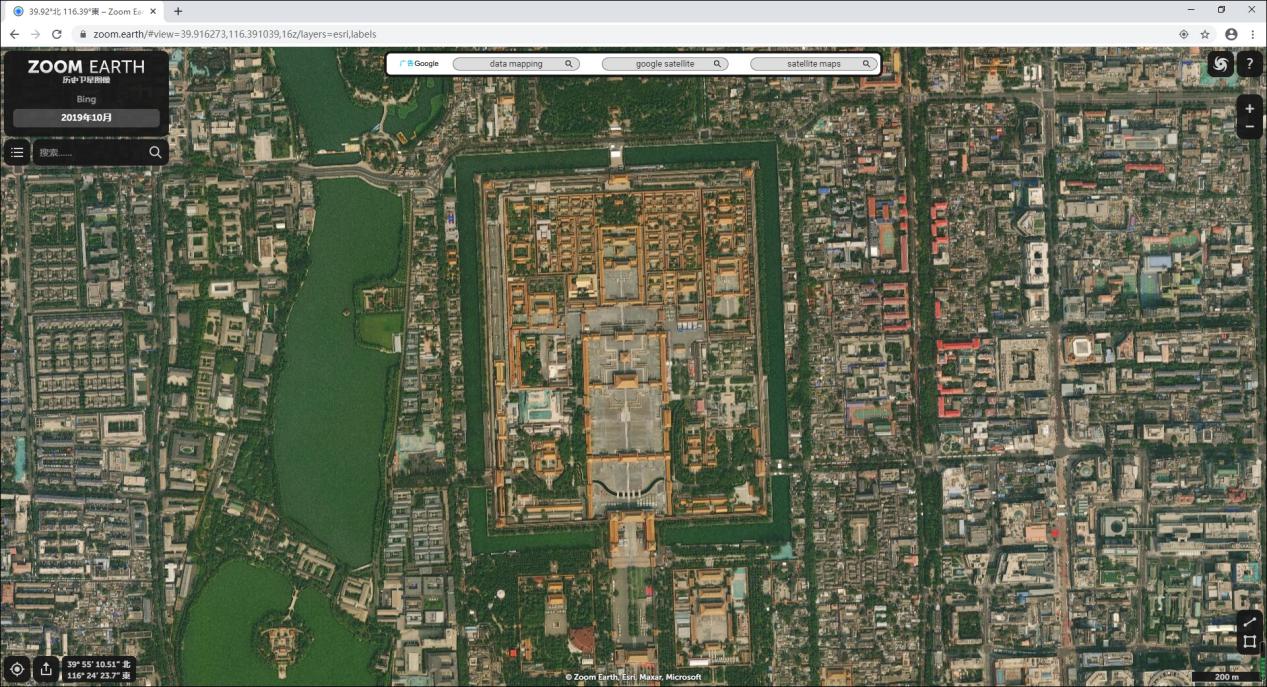Click the question mark help button
The image size is (1267, 687).
pyautogui.click(x=1250, y=64)
